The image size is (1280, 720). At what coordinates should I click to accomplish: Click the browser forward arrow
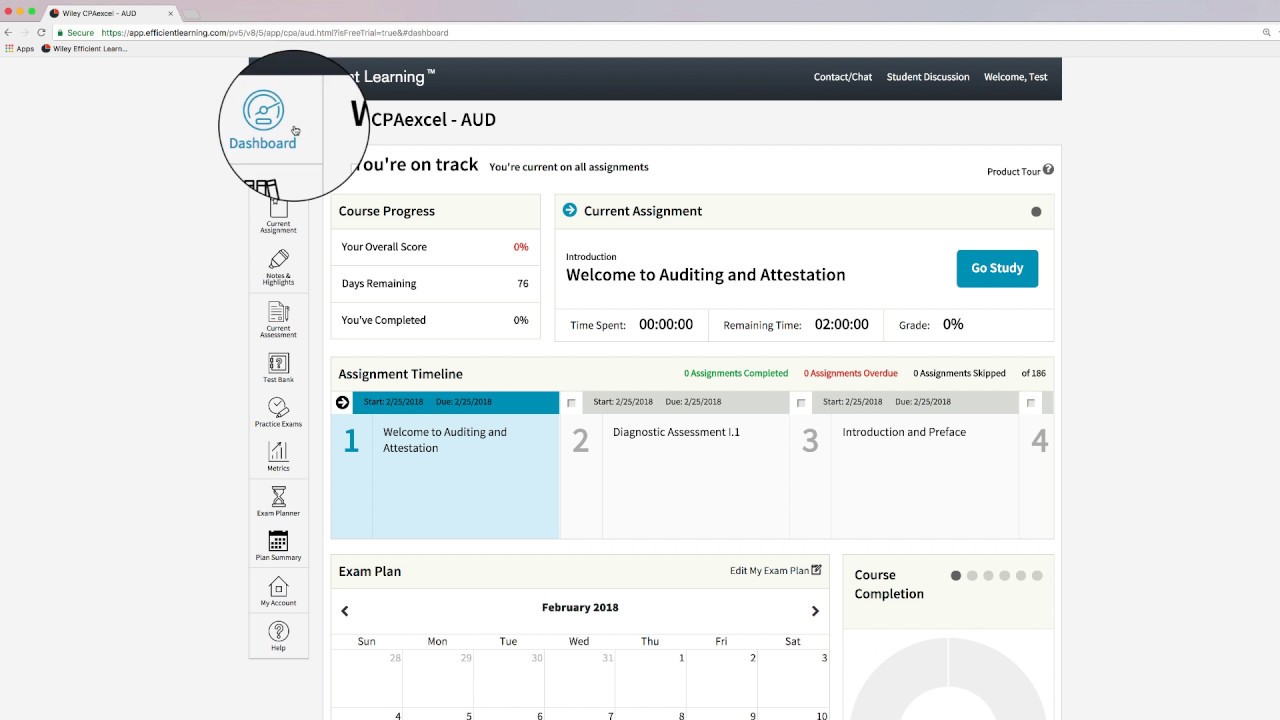(24, 32)
